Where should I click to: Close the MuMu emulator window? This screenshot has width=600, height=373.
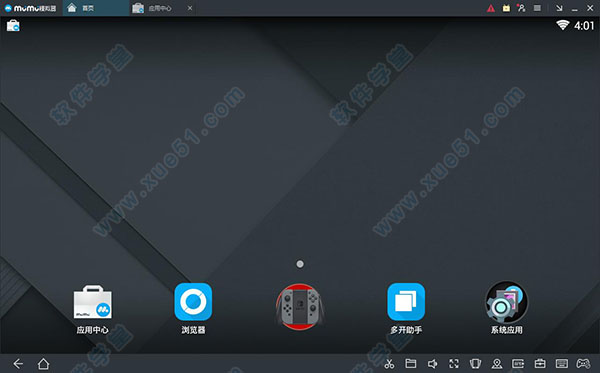590,8
